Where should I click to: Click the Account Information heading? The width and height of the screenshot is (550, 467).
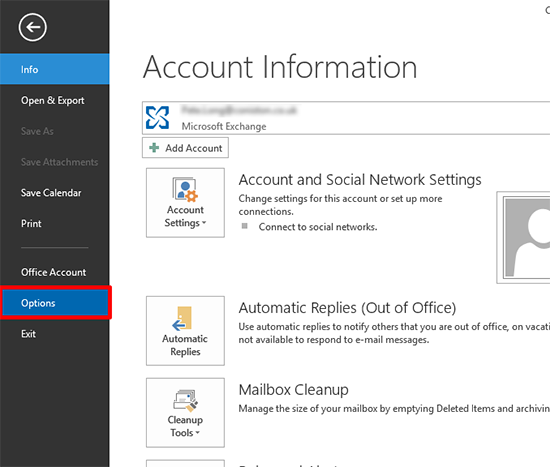(x=280, y=67)
